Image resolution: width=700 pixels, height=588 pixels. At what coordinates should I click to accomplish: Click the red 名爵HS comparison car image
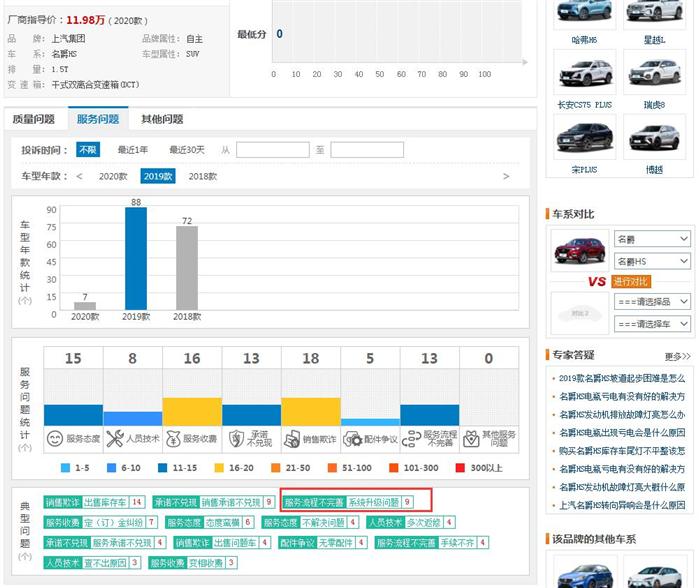pyautogui.click(x=579, y=250)
